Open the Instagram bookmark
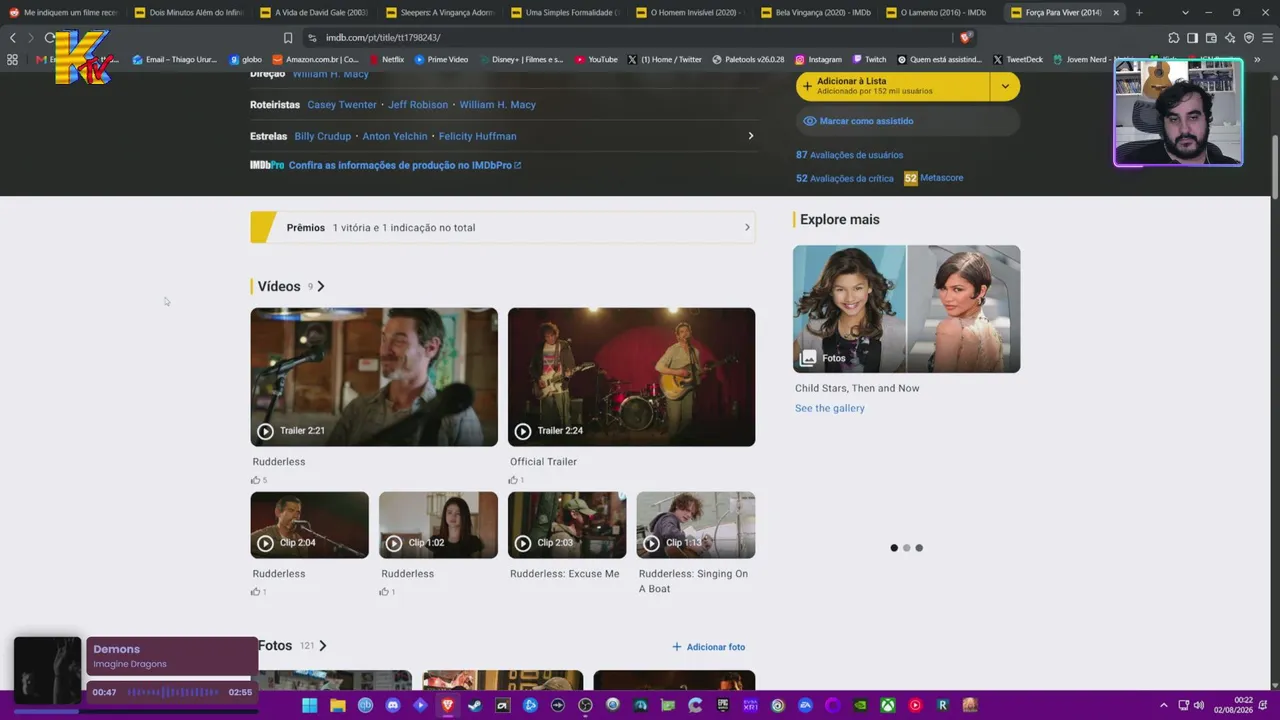The image size is (1280, 720). click(x=819, y=60)
